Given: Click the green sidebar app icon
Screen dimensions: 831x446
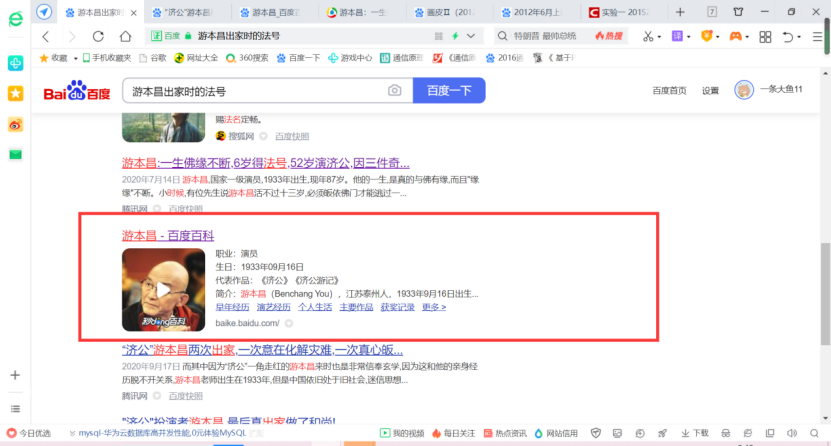Looking at the screenshot, I should pos(15,63).
